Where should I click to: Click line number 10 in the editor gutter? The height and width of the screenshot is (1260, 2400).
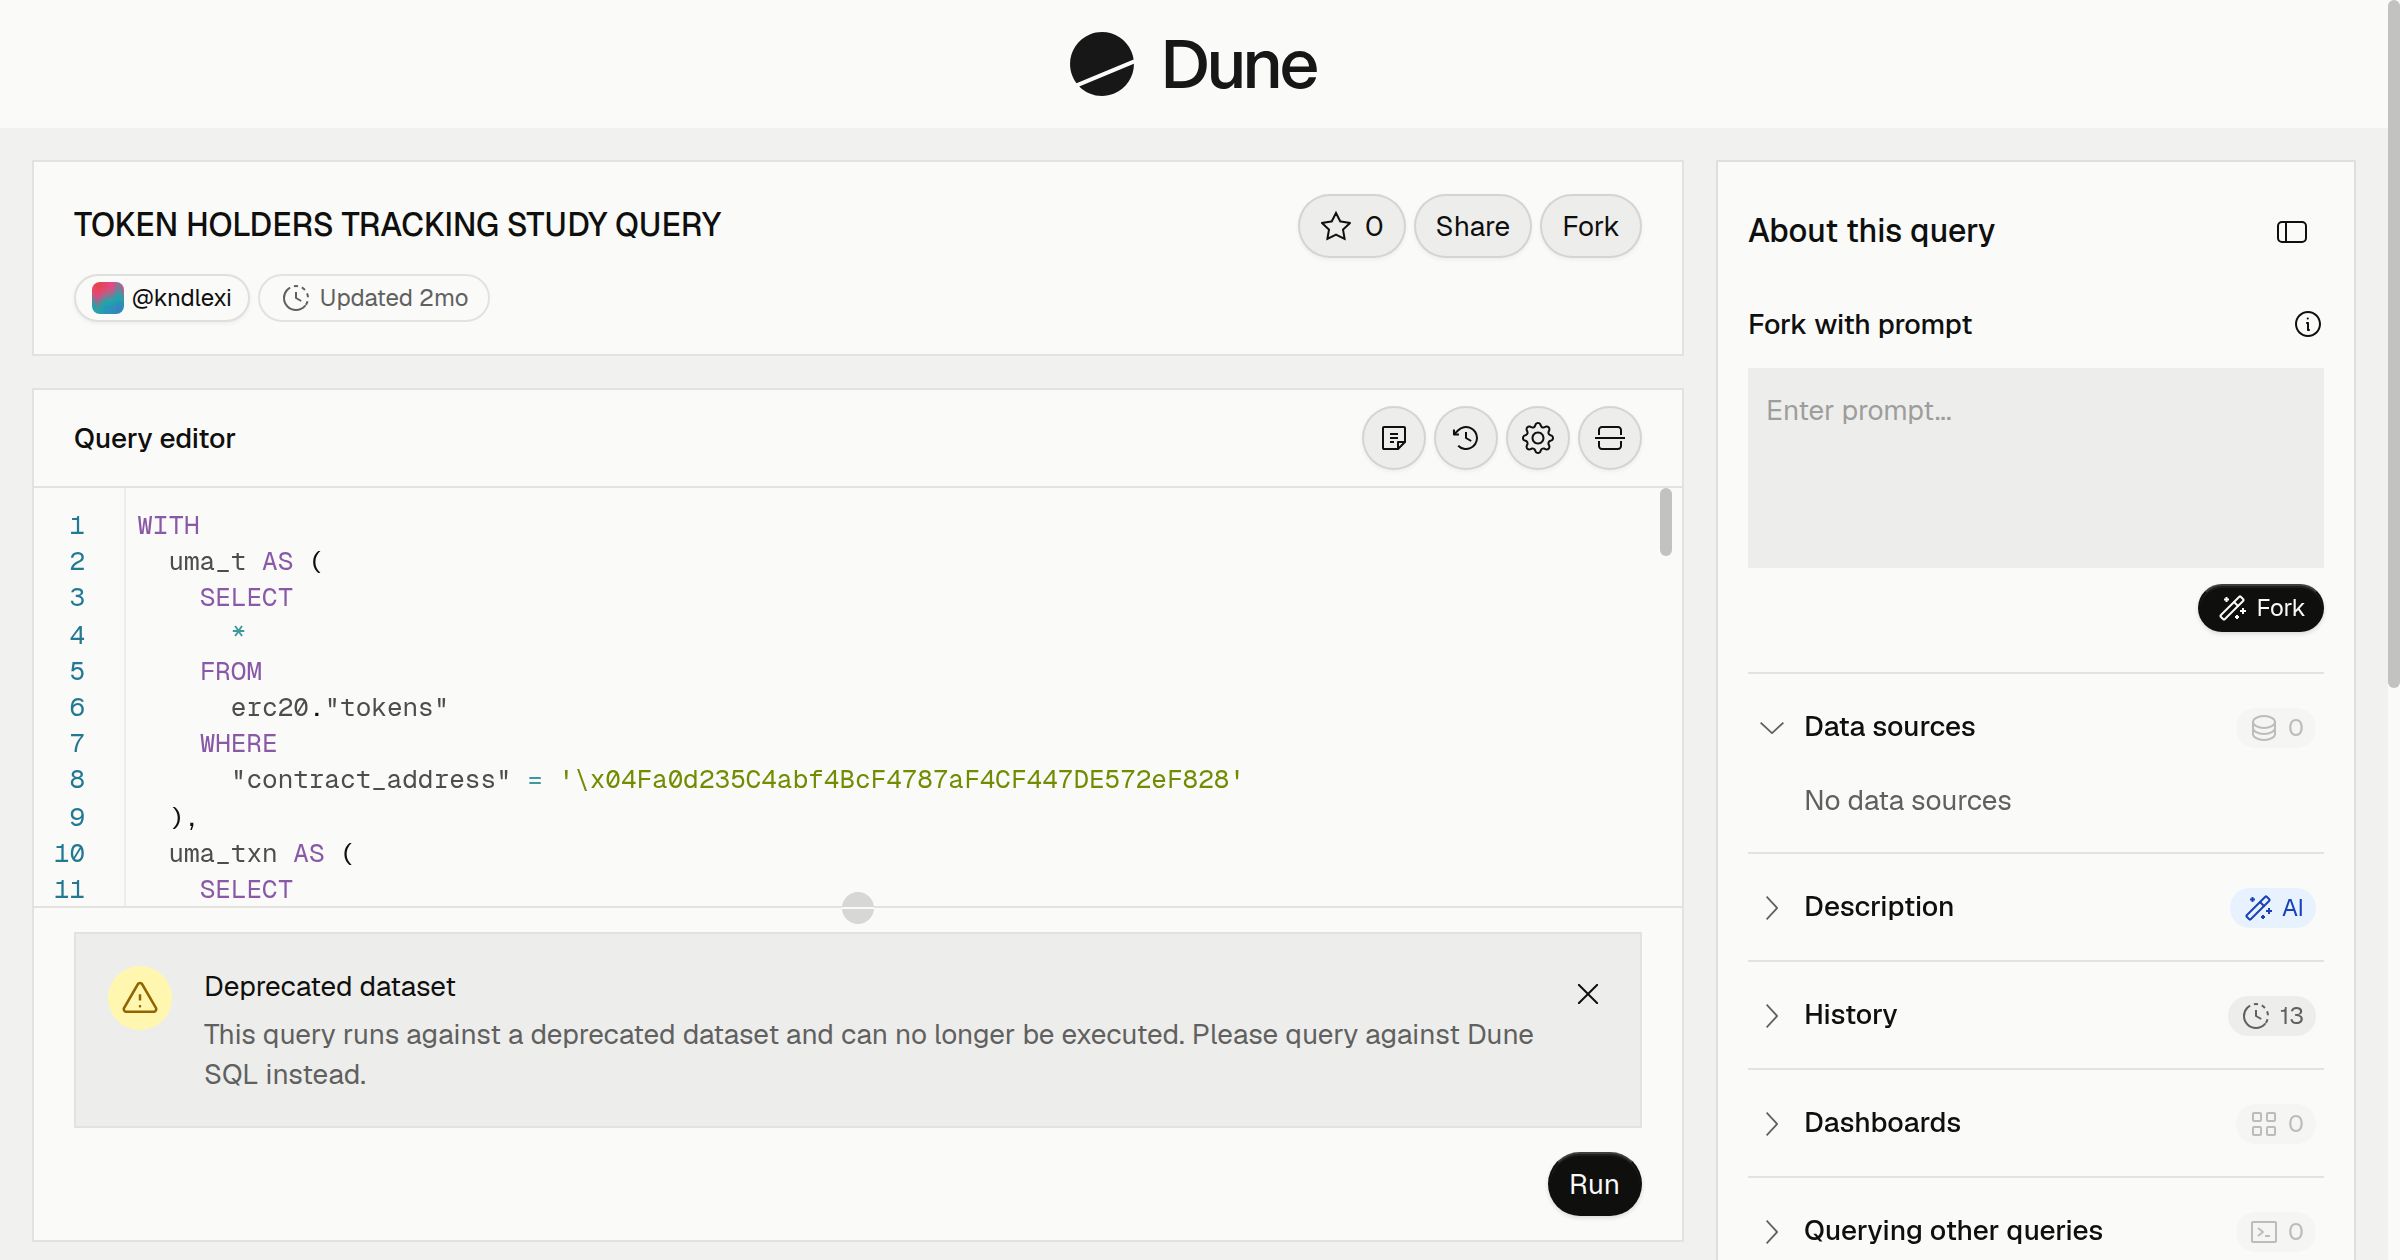tap(69, 854)
